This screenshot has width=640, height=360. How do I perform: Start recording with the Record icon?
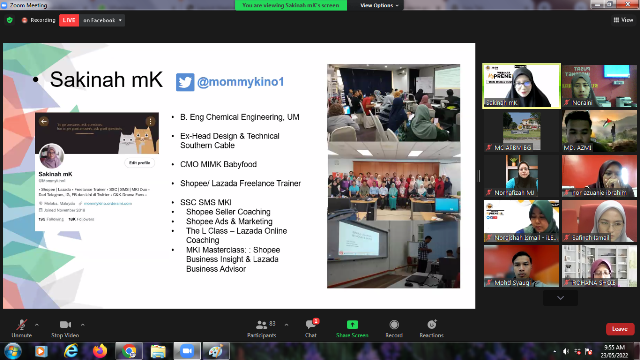394,324
